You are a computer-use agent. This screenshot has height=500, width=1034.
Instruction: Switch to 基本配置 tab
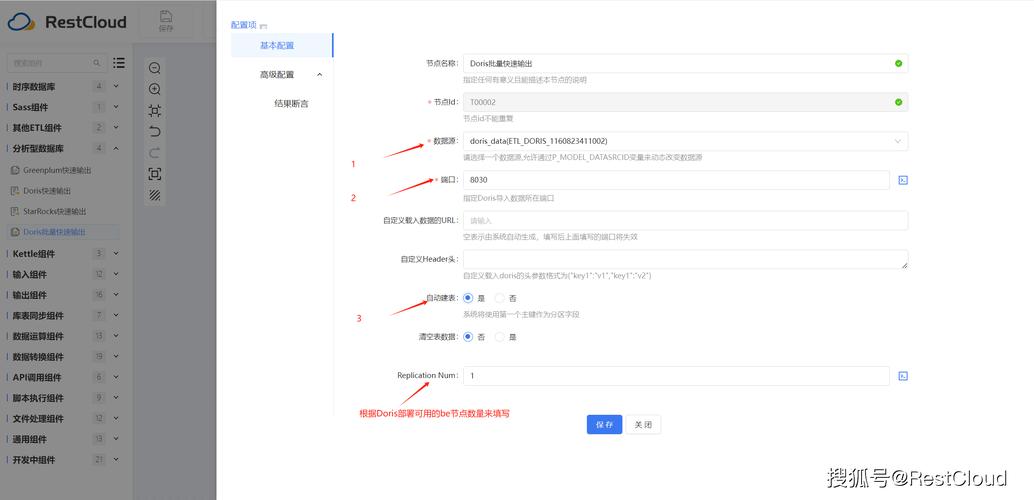pos(282,46)
